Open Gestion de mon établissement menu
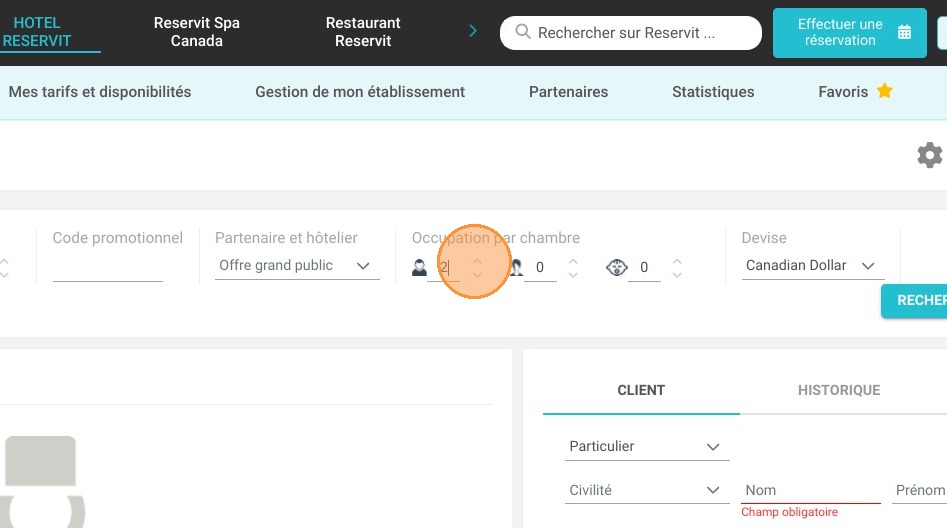 [x=360, y=92]
